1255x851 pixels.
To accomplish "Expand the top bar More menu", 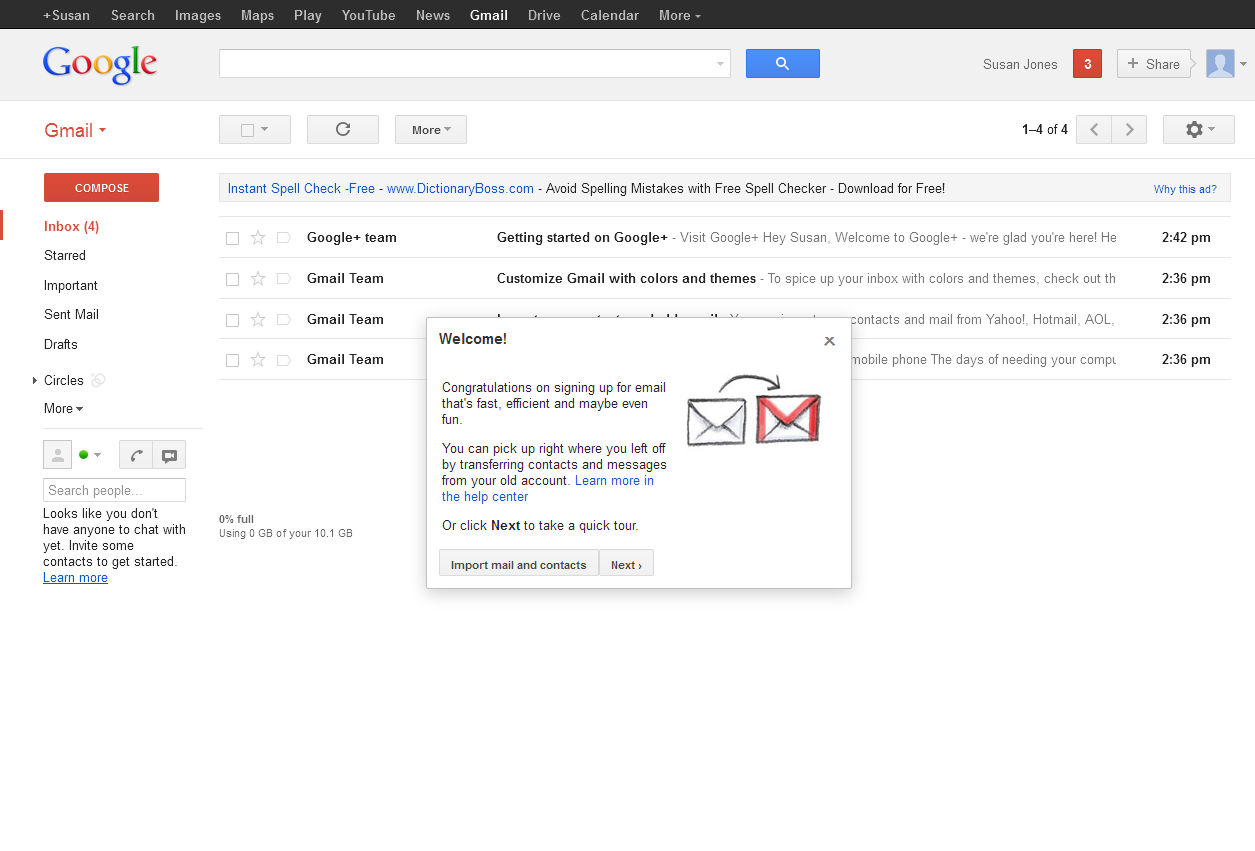I will 680,15.
